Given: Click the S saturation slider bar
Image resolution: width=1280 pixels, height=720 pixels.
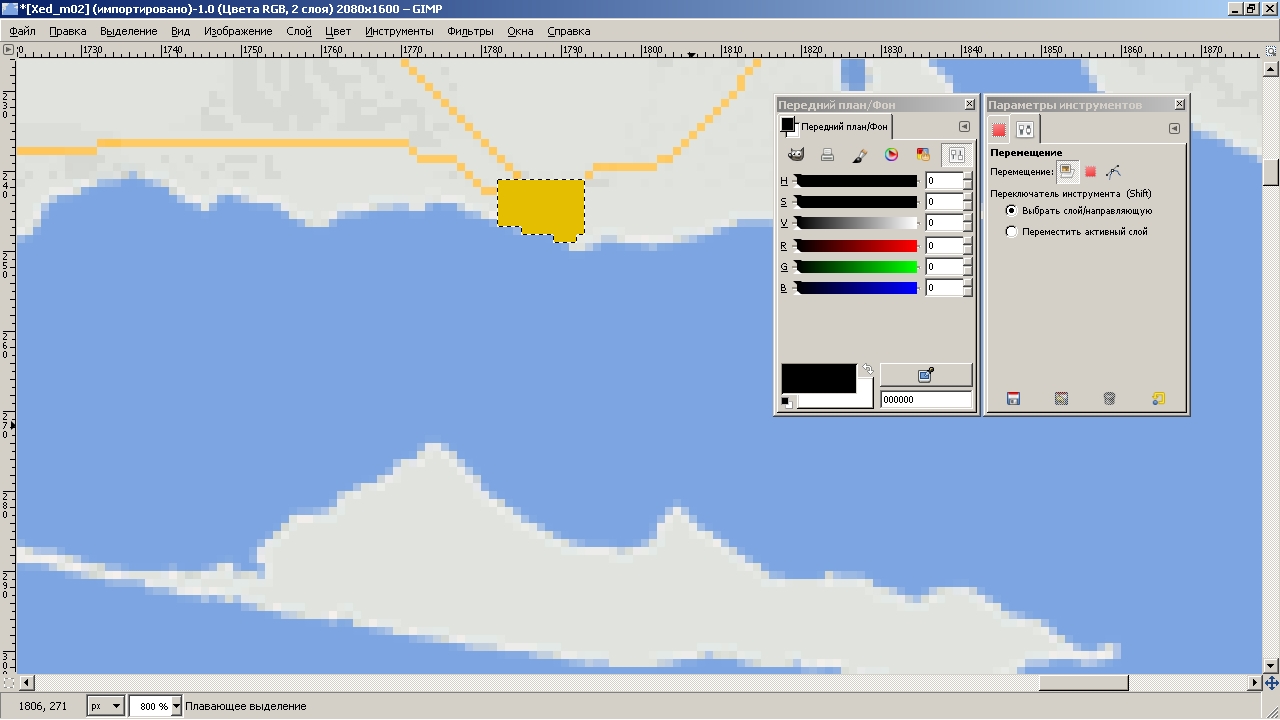Looking at the screenshot, I should (x=856, y=202).
